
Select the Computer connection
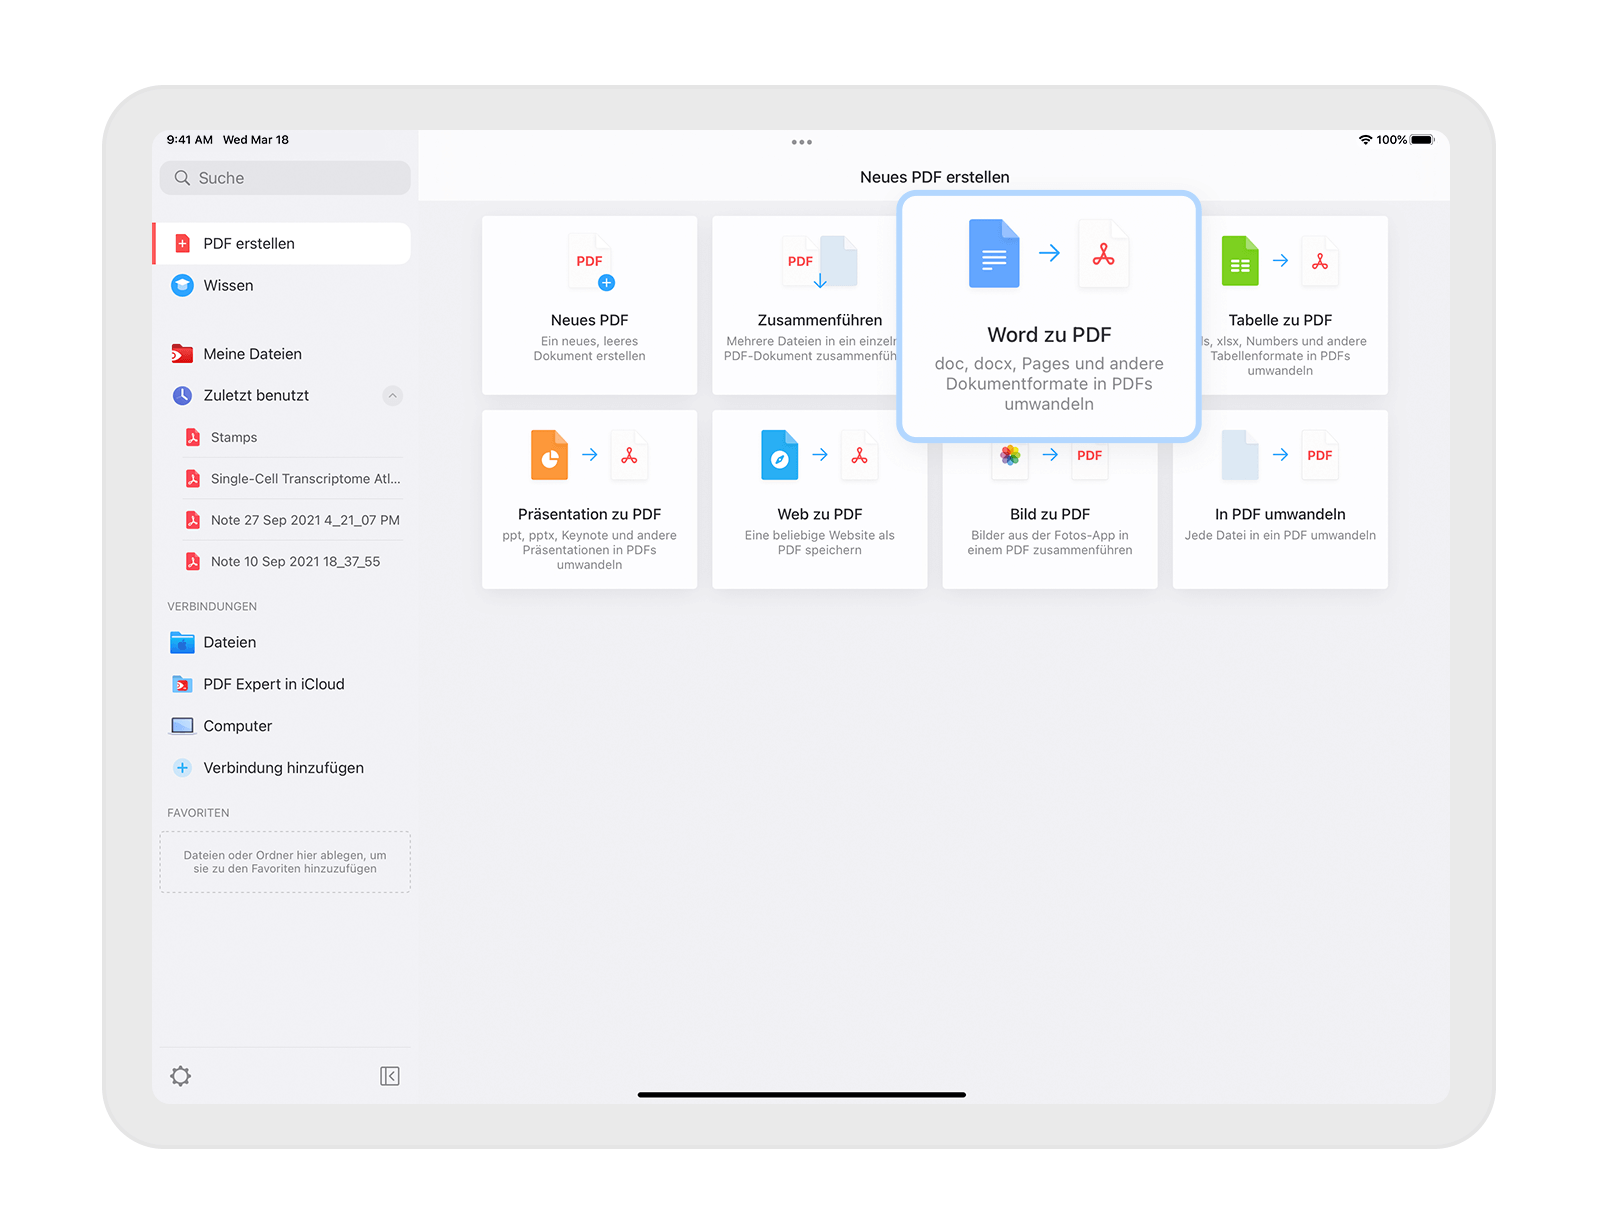pyautogui.click(x=237, y=726)
